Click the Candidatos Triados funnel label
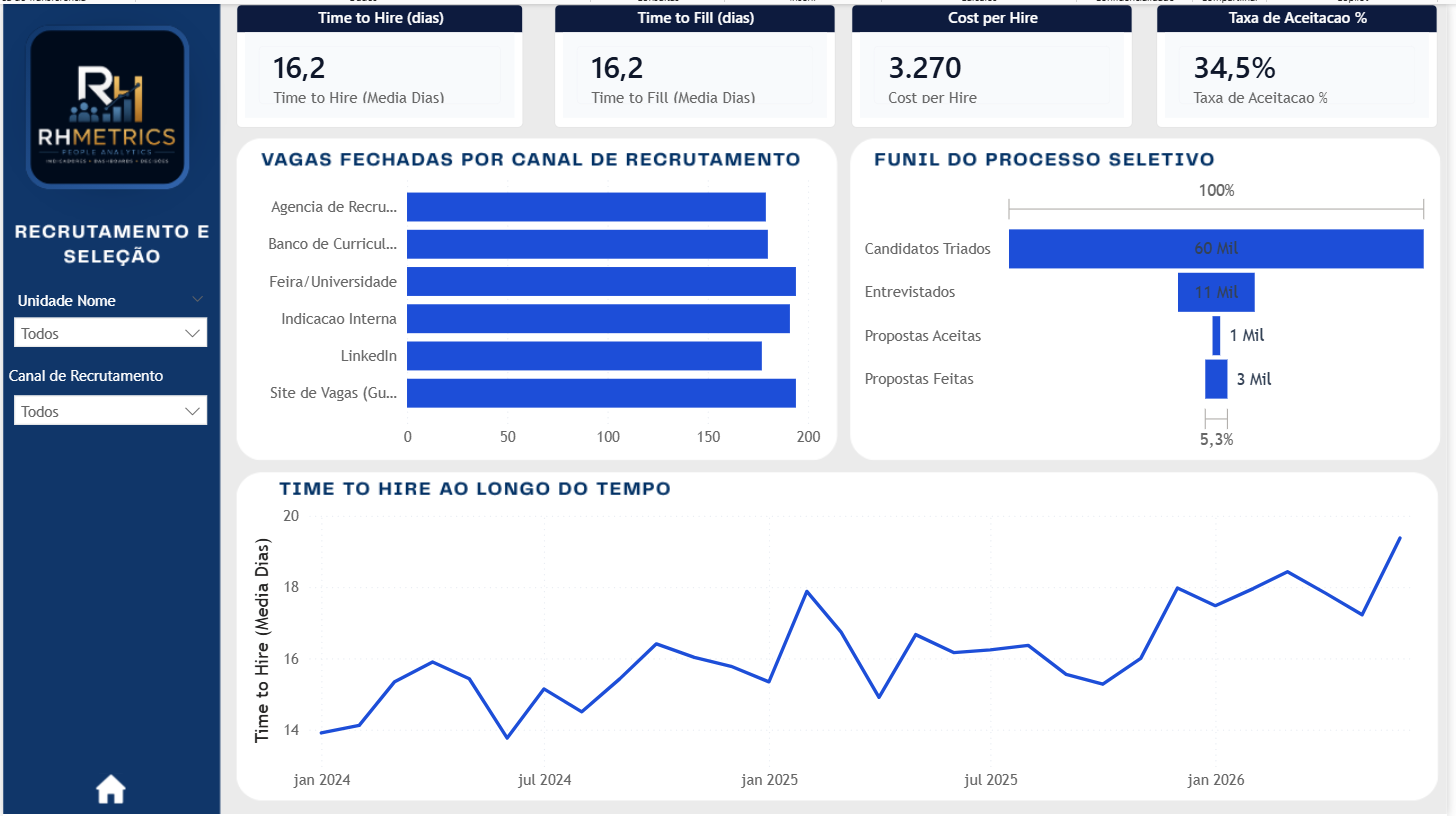 tap(927, 249)
